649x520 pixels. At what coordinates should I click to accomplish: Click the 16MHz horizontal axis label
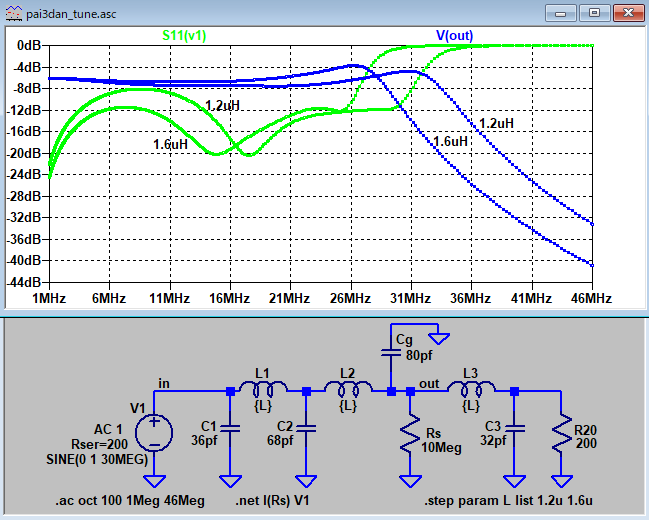click(229, 298)
